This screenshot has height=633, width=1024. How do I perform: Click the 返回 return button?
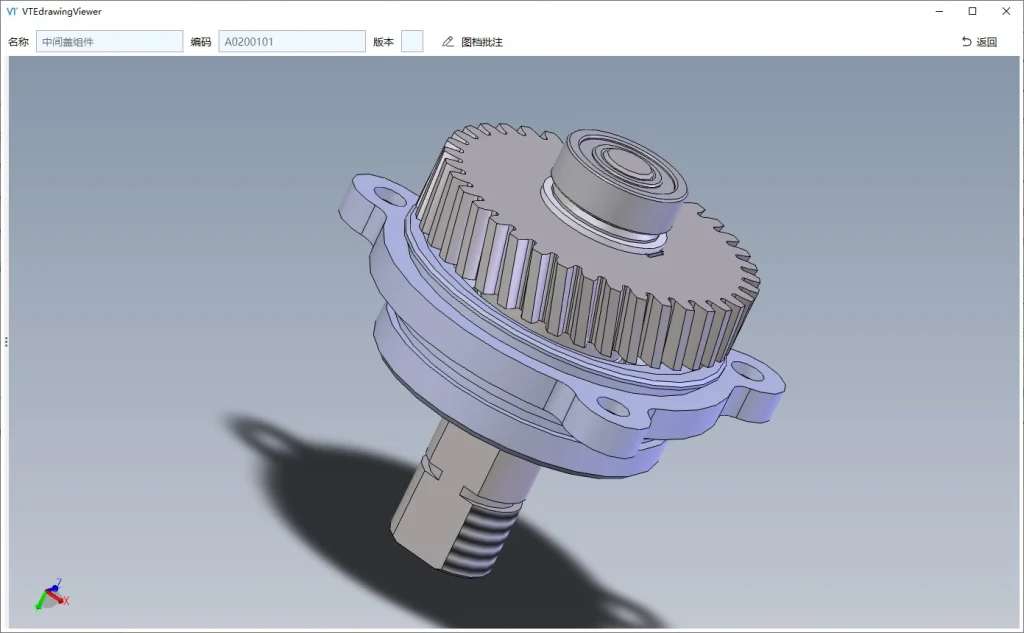[x=979, y=42]
